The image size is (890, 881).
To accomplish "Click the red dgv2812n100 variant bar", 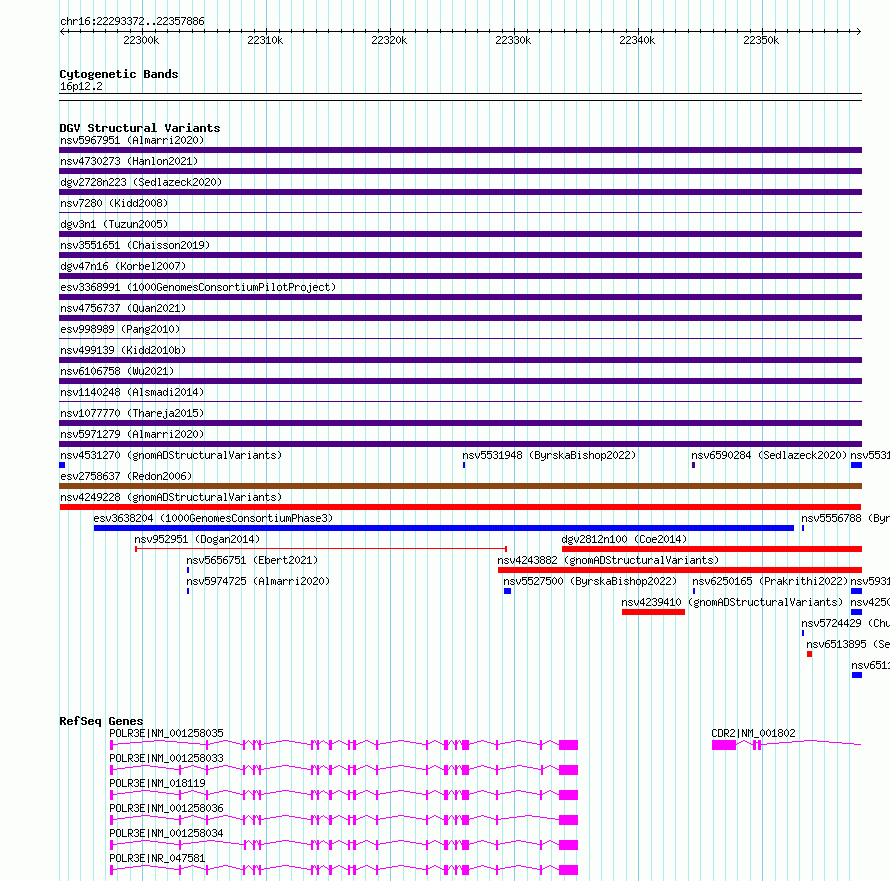I will click(712, 549).
